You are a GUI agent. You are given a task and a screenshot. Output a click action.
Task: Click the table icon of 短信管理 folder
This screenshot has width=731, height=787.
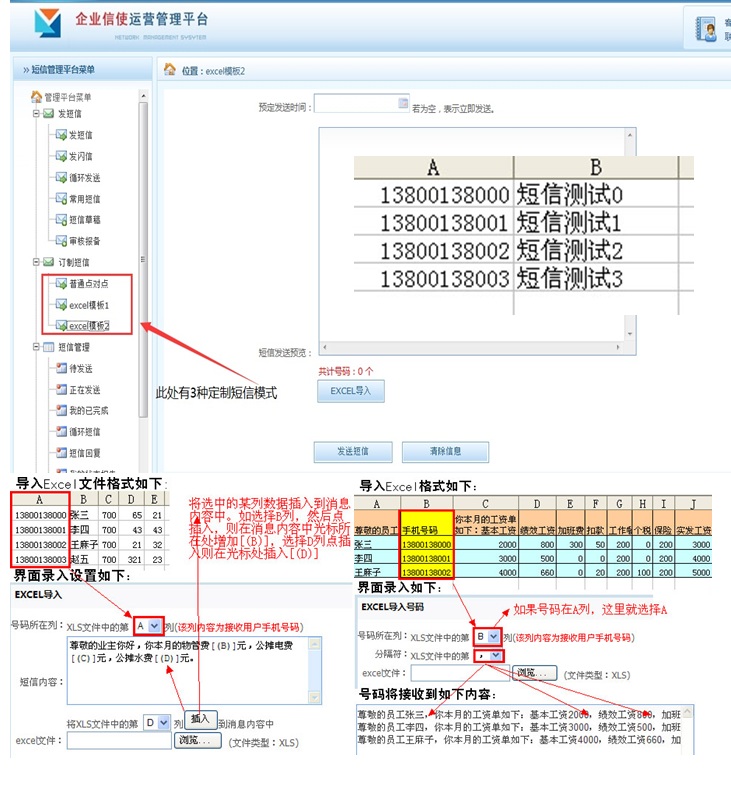pyautogui.click(x=48, y=347)
